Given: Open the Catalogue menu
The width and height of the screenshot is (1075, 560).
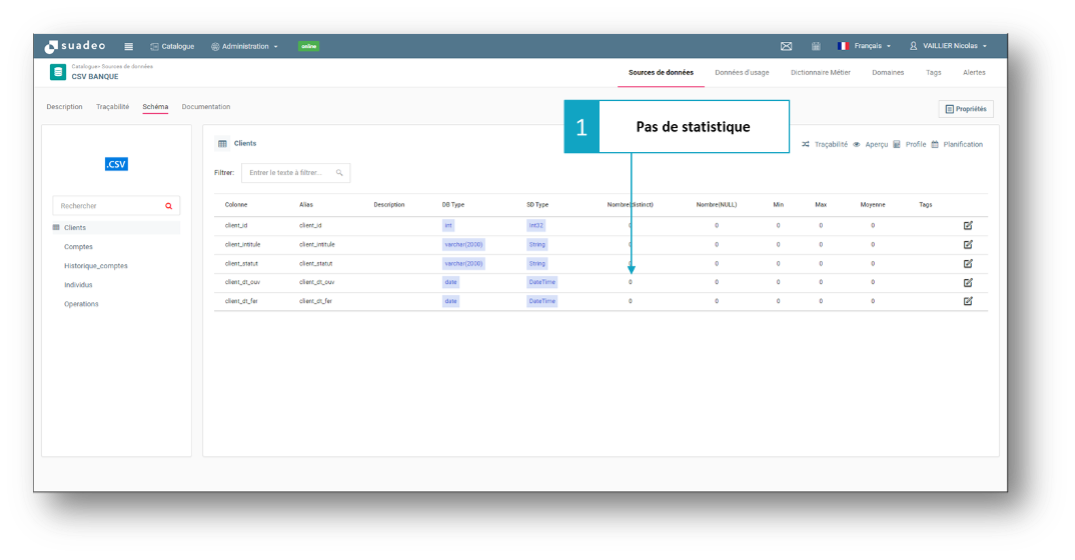Looking at the screenshot, I should [172, 47].
